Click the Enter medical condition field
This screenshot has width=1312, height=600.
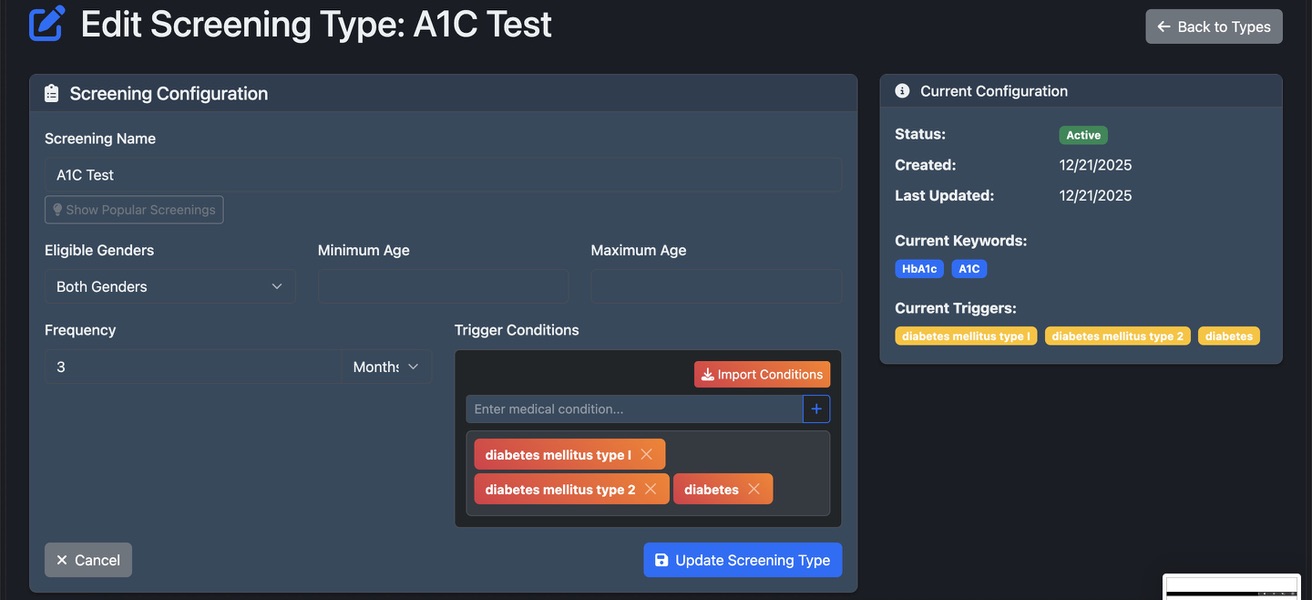click(x=634, y=409)
